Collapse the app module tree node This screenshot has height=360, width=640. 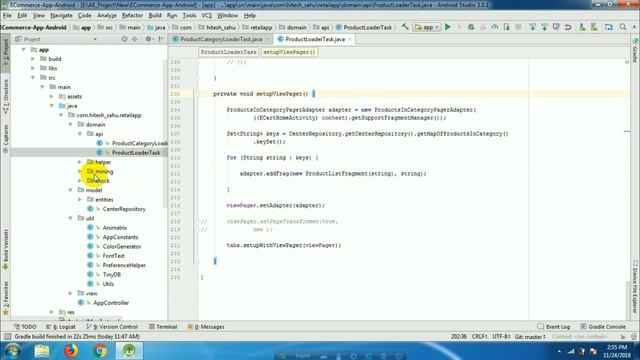click(24, 49)
